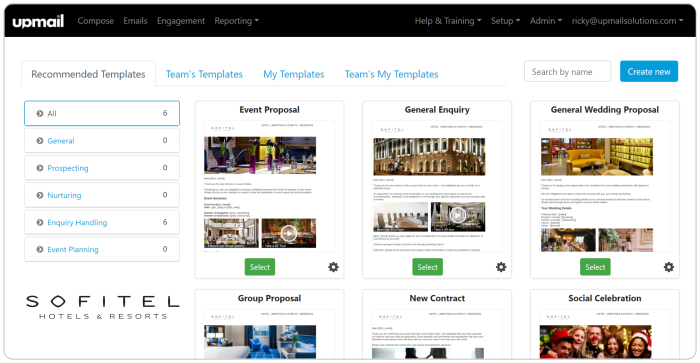Viewport: 700px width, 363px height.
Task: Click Sofitel Hotels & Resorts logo
Action: [x=102, y=307]
